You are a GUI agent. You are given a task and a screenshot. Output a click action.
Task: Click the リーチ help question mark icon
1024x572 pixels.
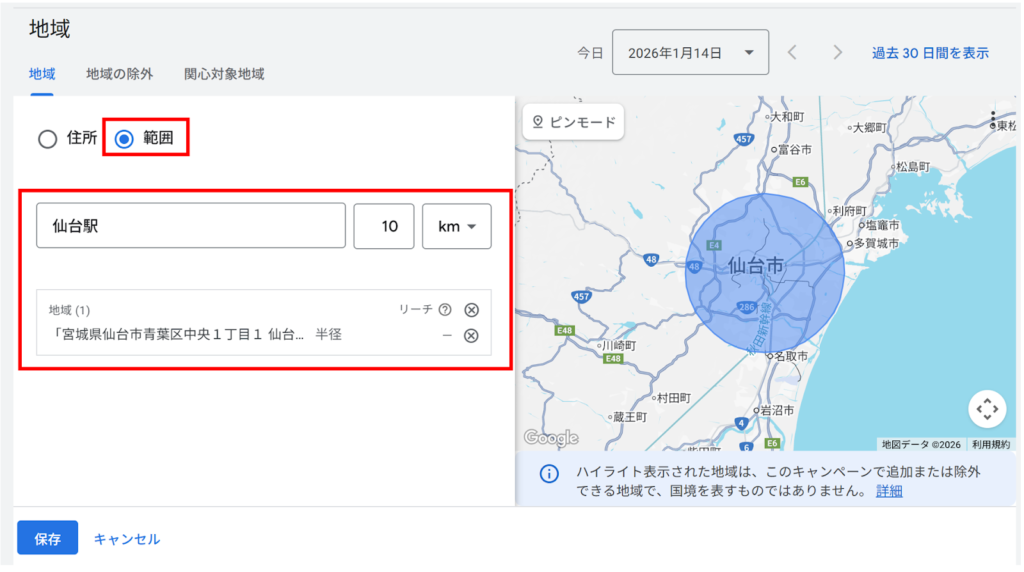[x=445, y=310]
